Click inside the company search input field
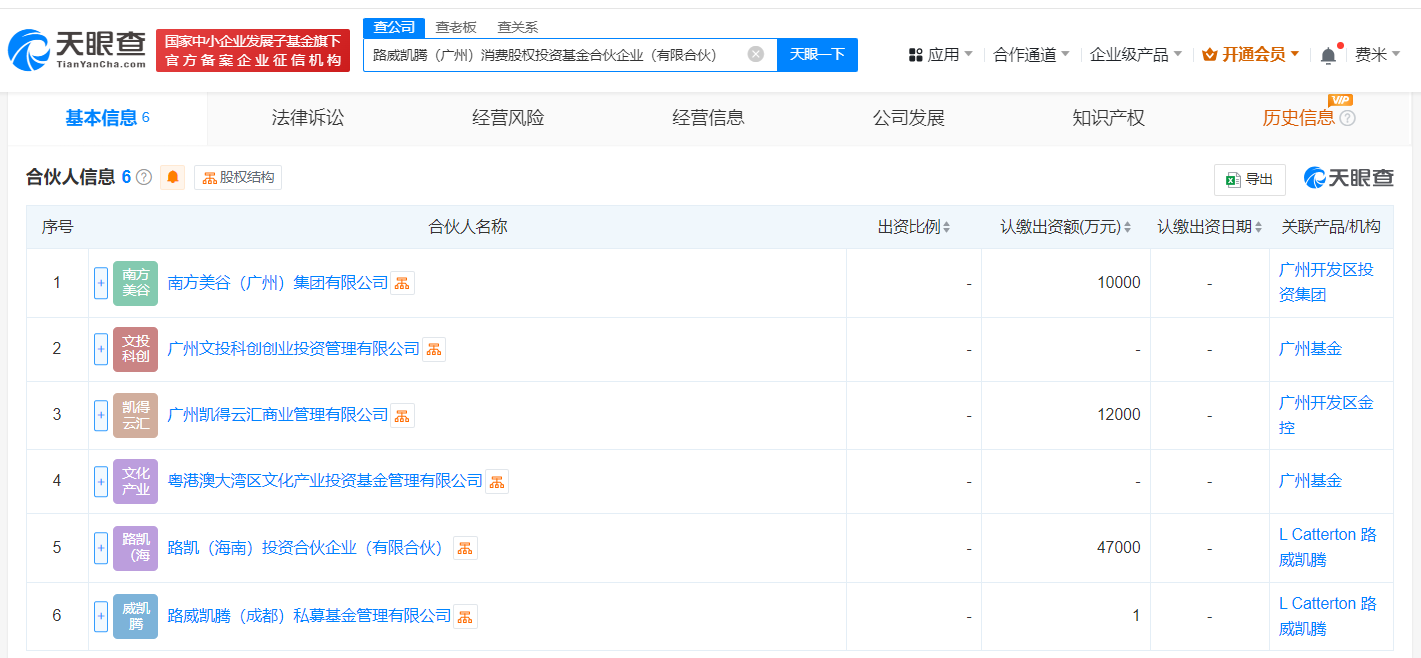 pyautogui.click(x=560, y=55)
